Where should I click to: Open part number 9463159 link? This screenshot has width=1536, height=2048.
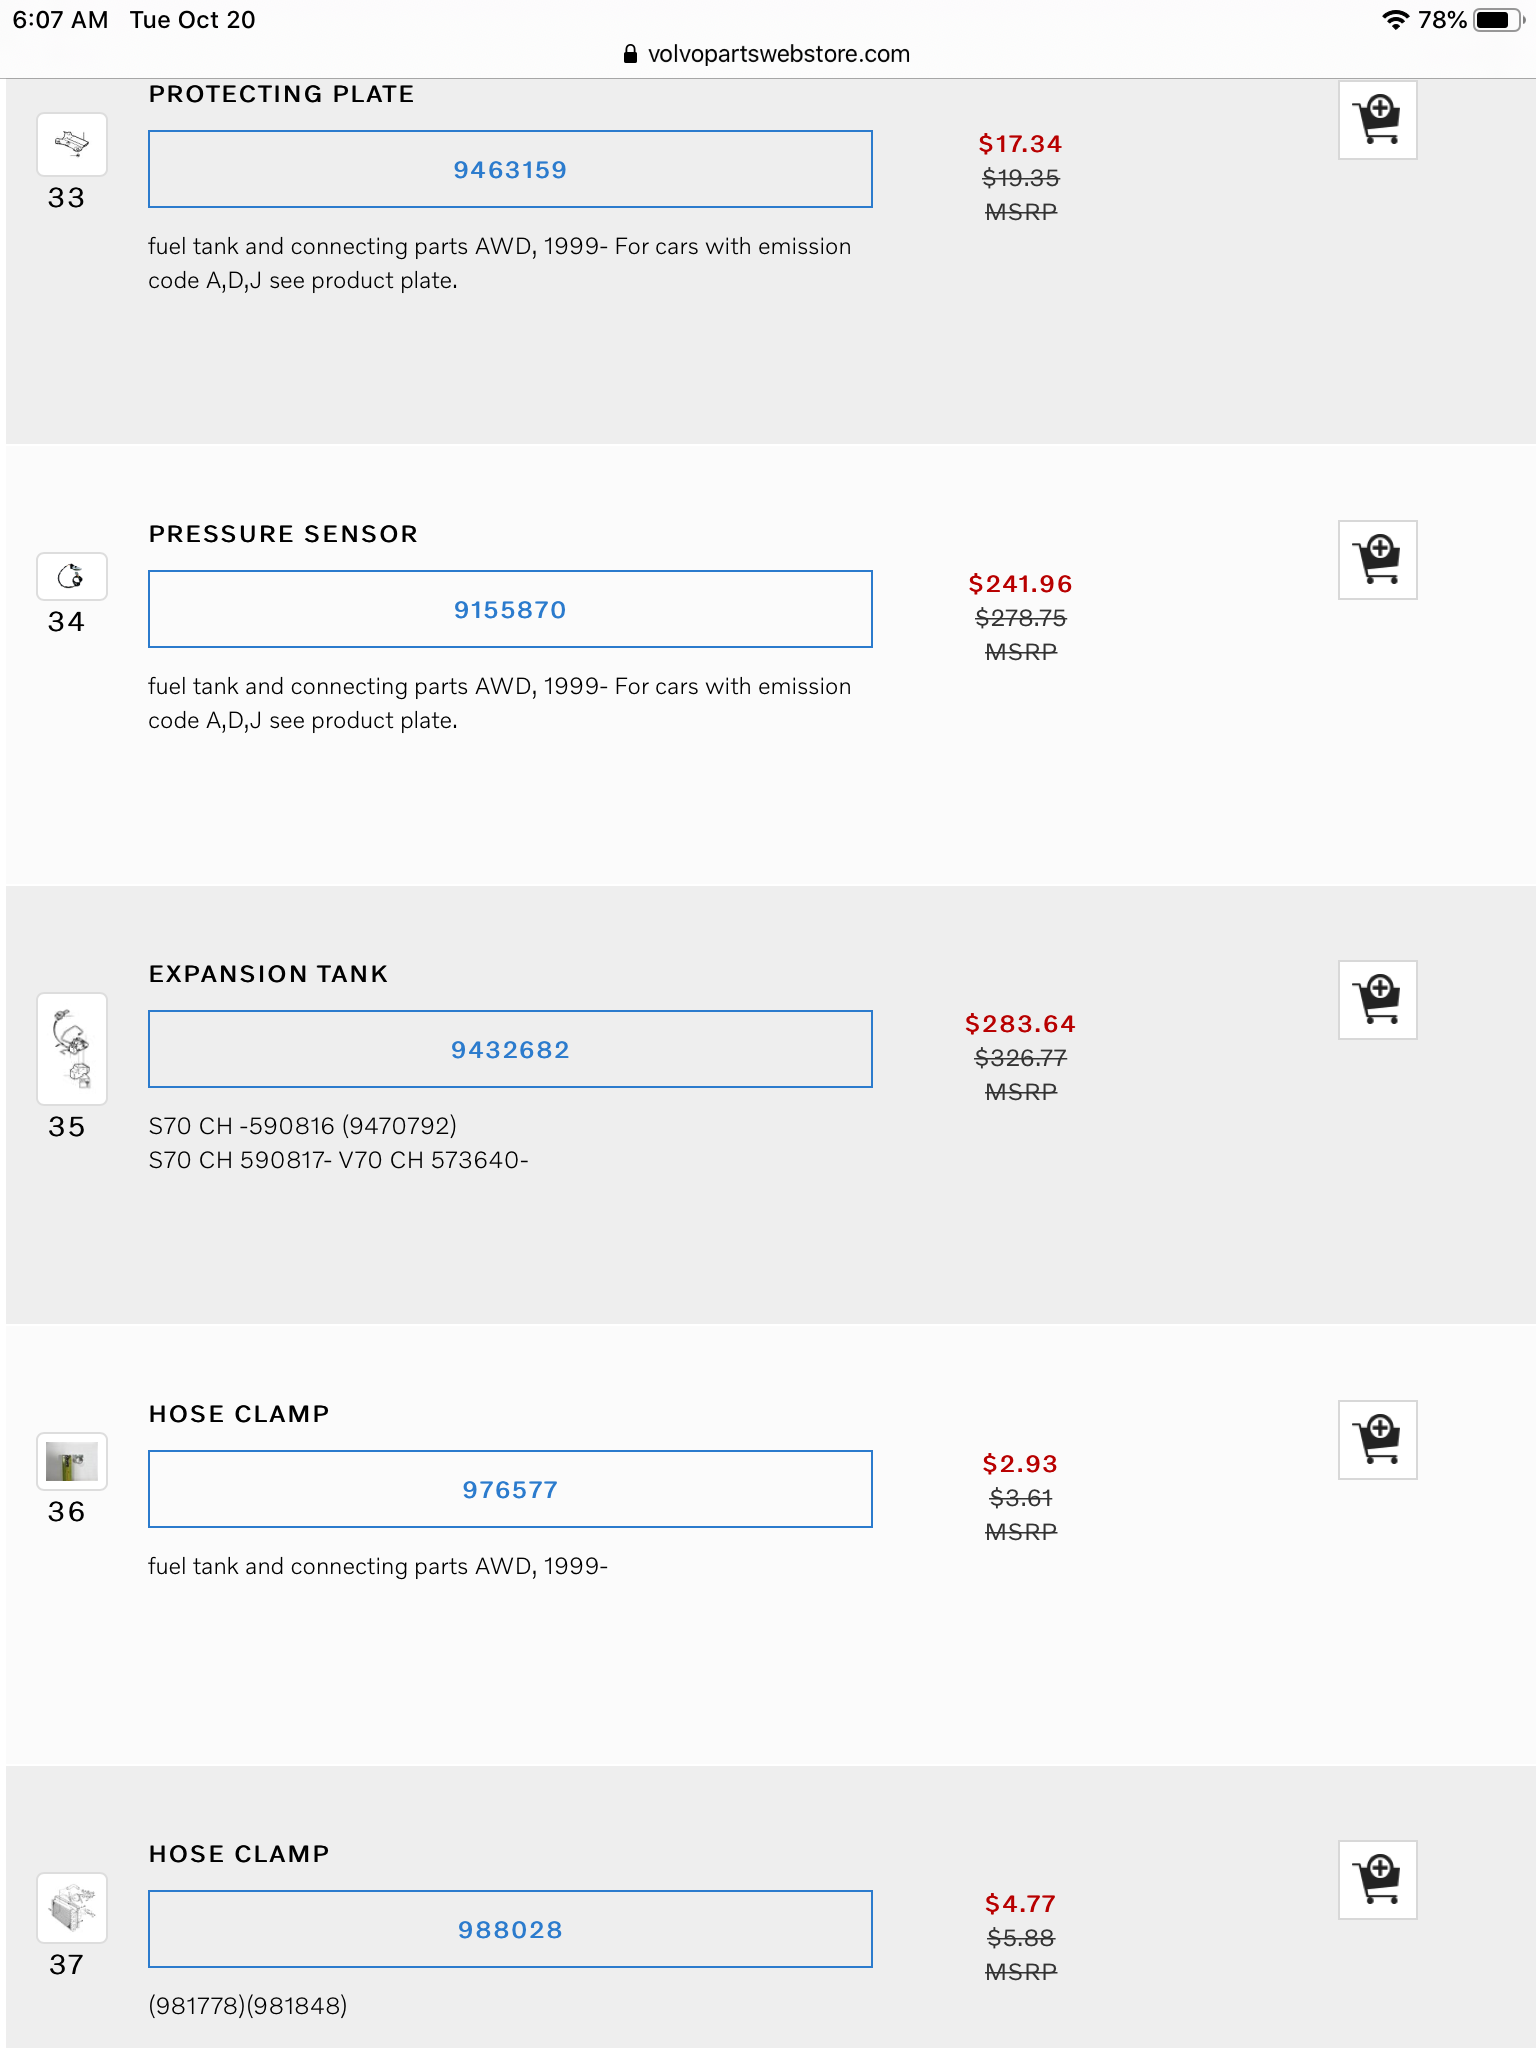(x=510, y=170)
